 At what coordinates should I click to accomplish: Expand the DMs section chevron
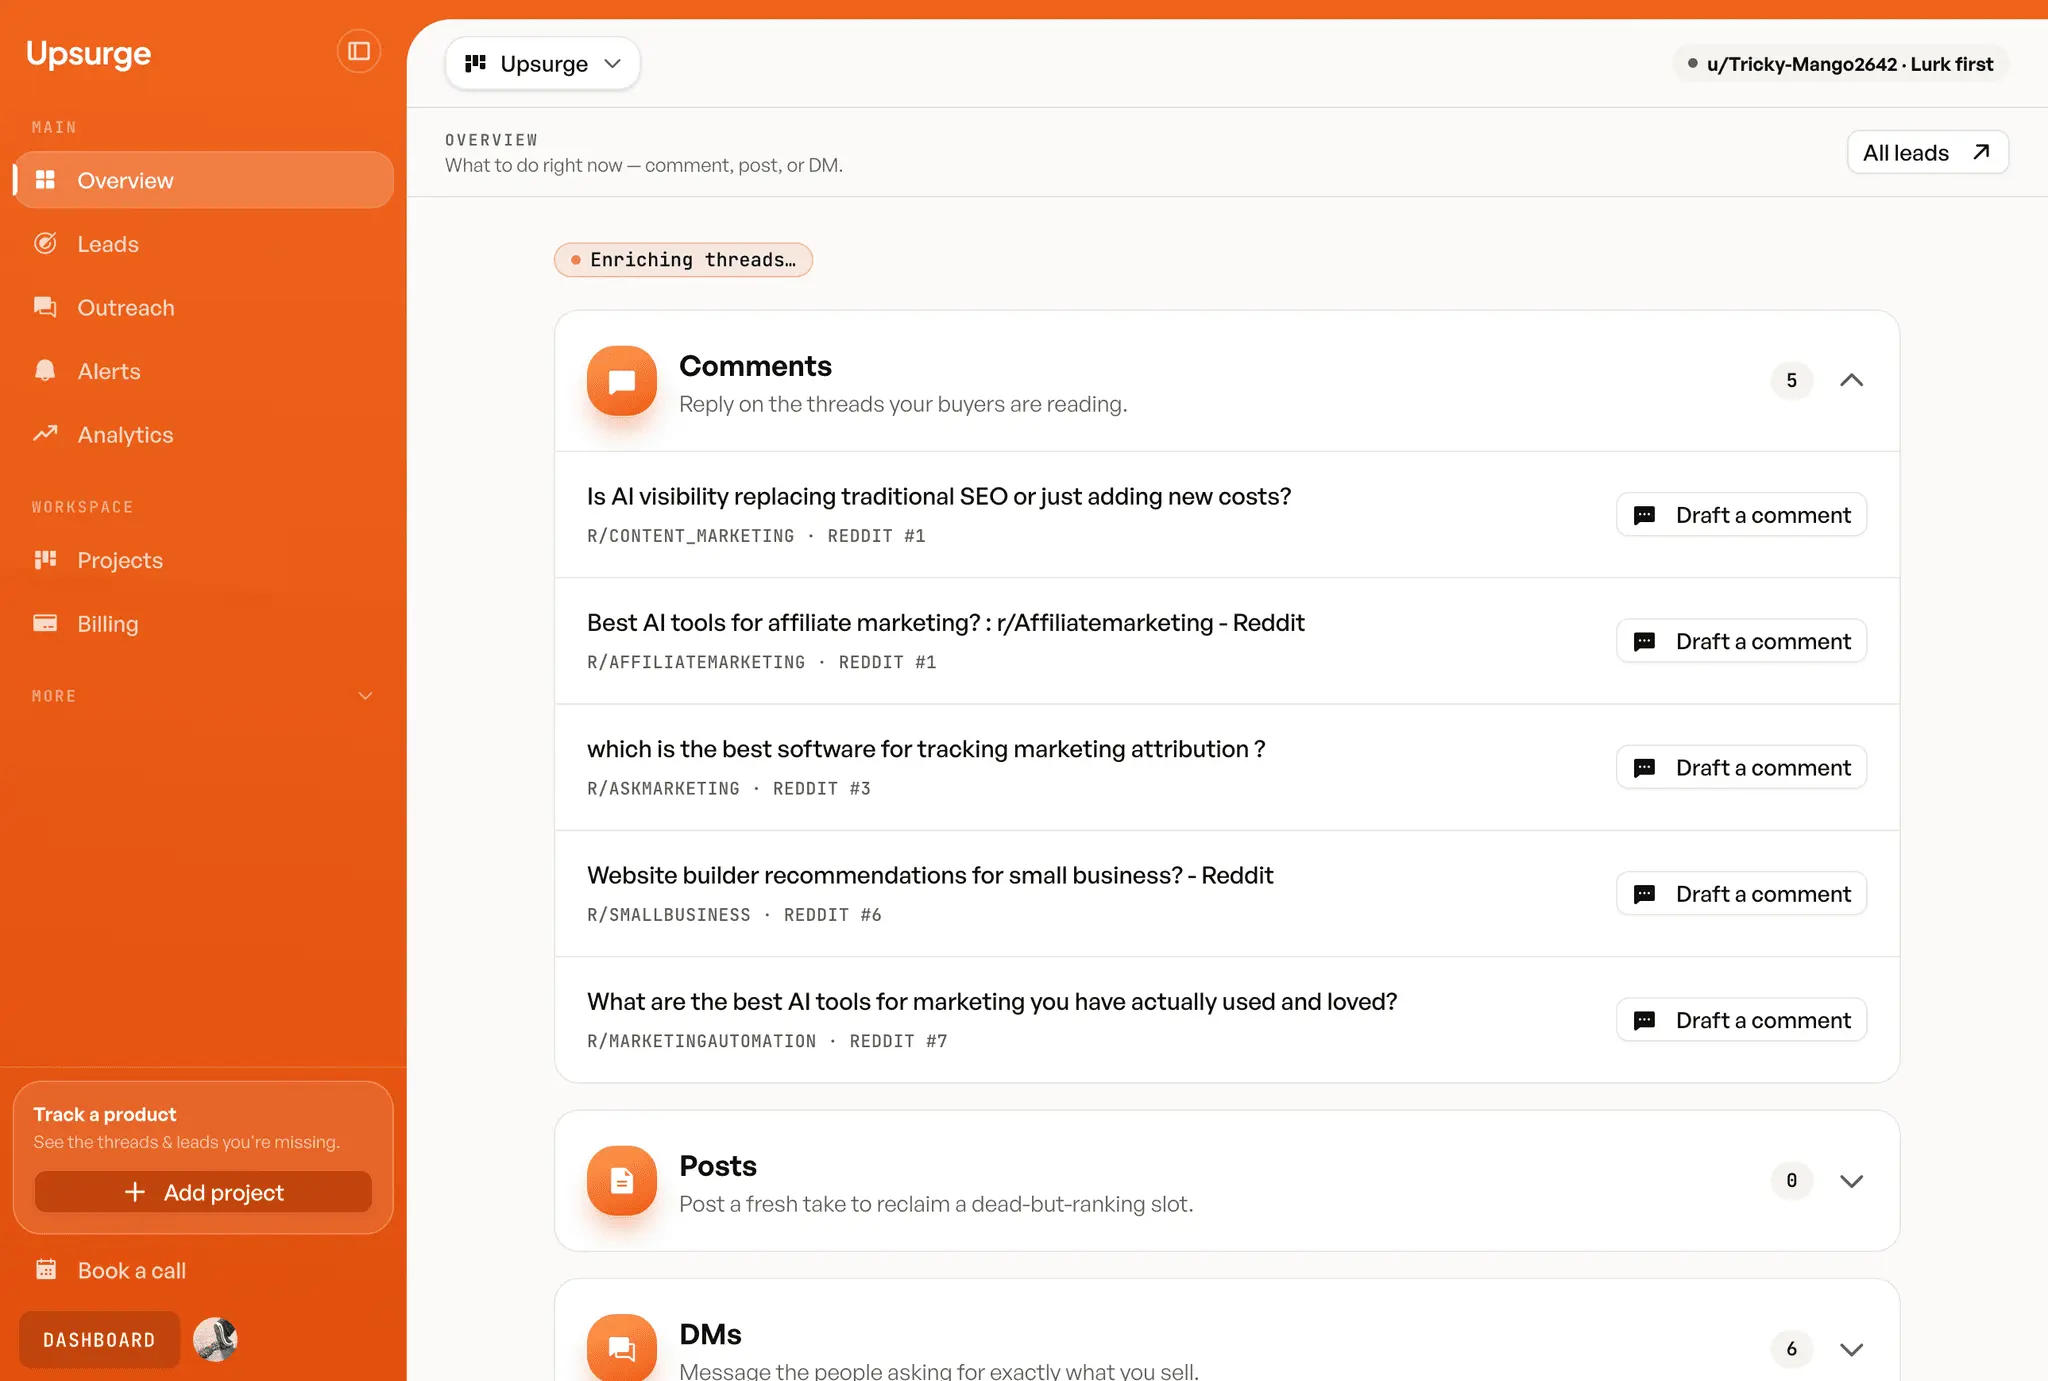(1852, 1349)
